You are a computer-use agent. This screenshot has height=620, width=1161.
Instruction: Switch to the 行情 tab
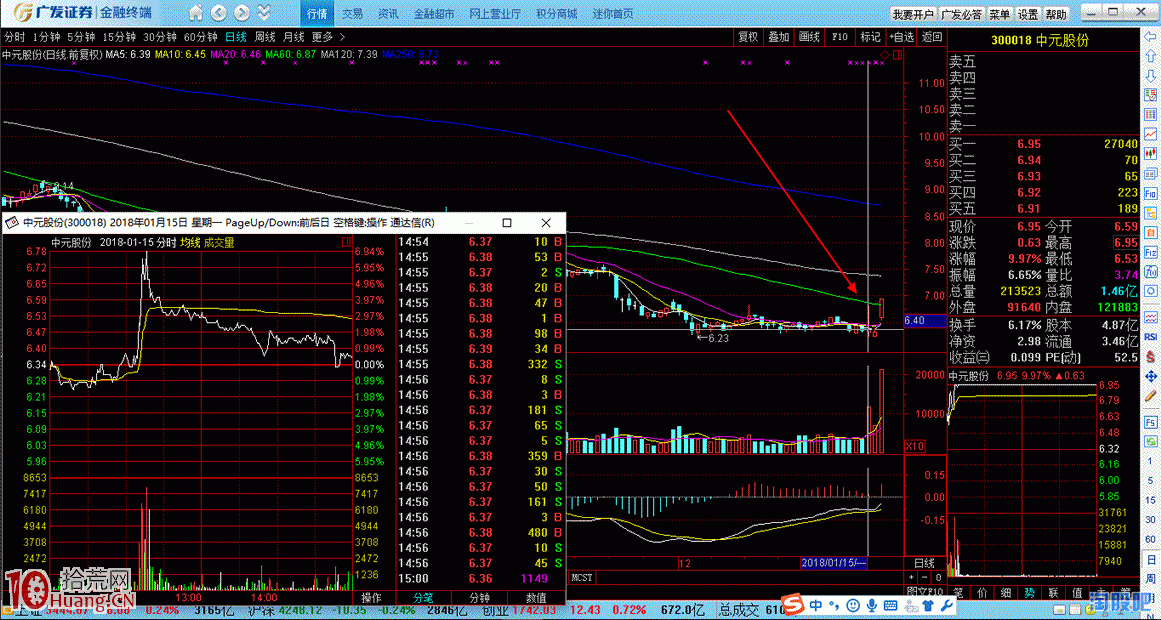coord(316,13)
